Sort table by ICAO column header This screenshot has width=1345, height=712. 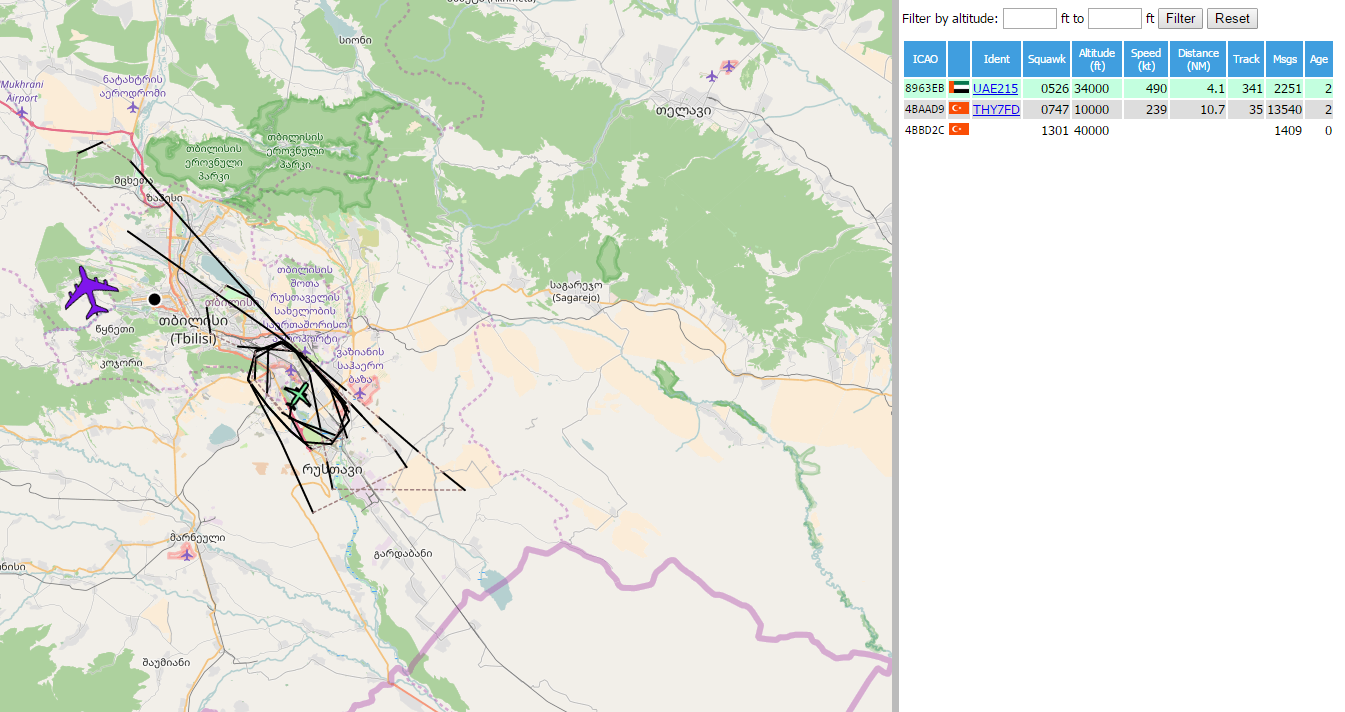point(925,59)
